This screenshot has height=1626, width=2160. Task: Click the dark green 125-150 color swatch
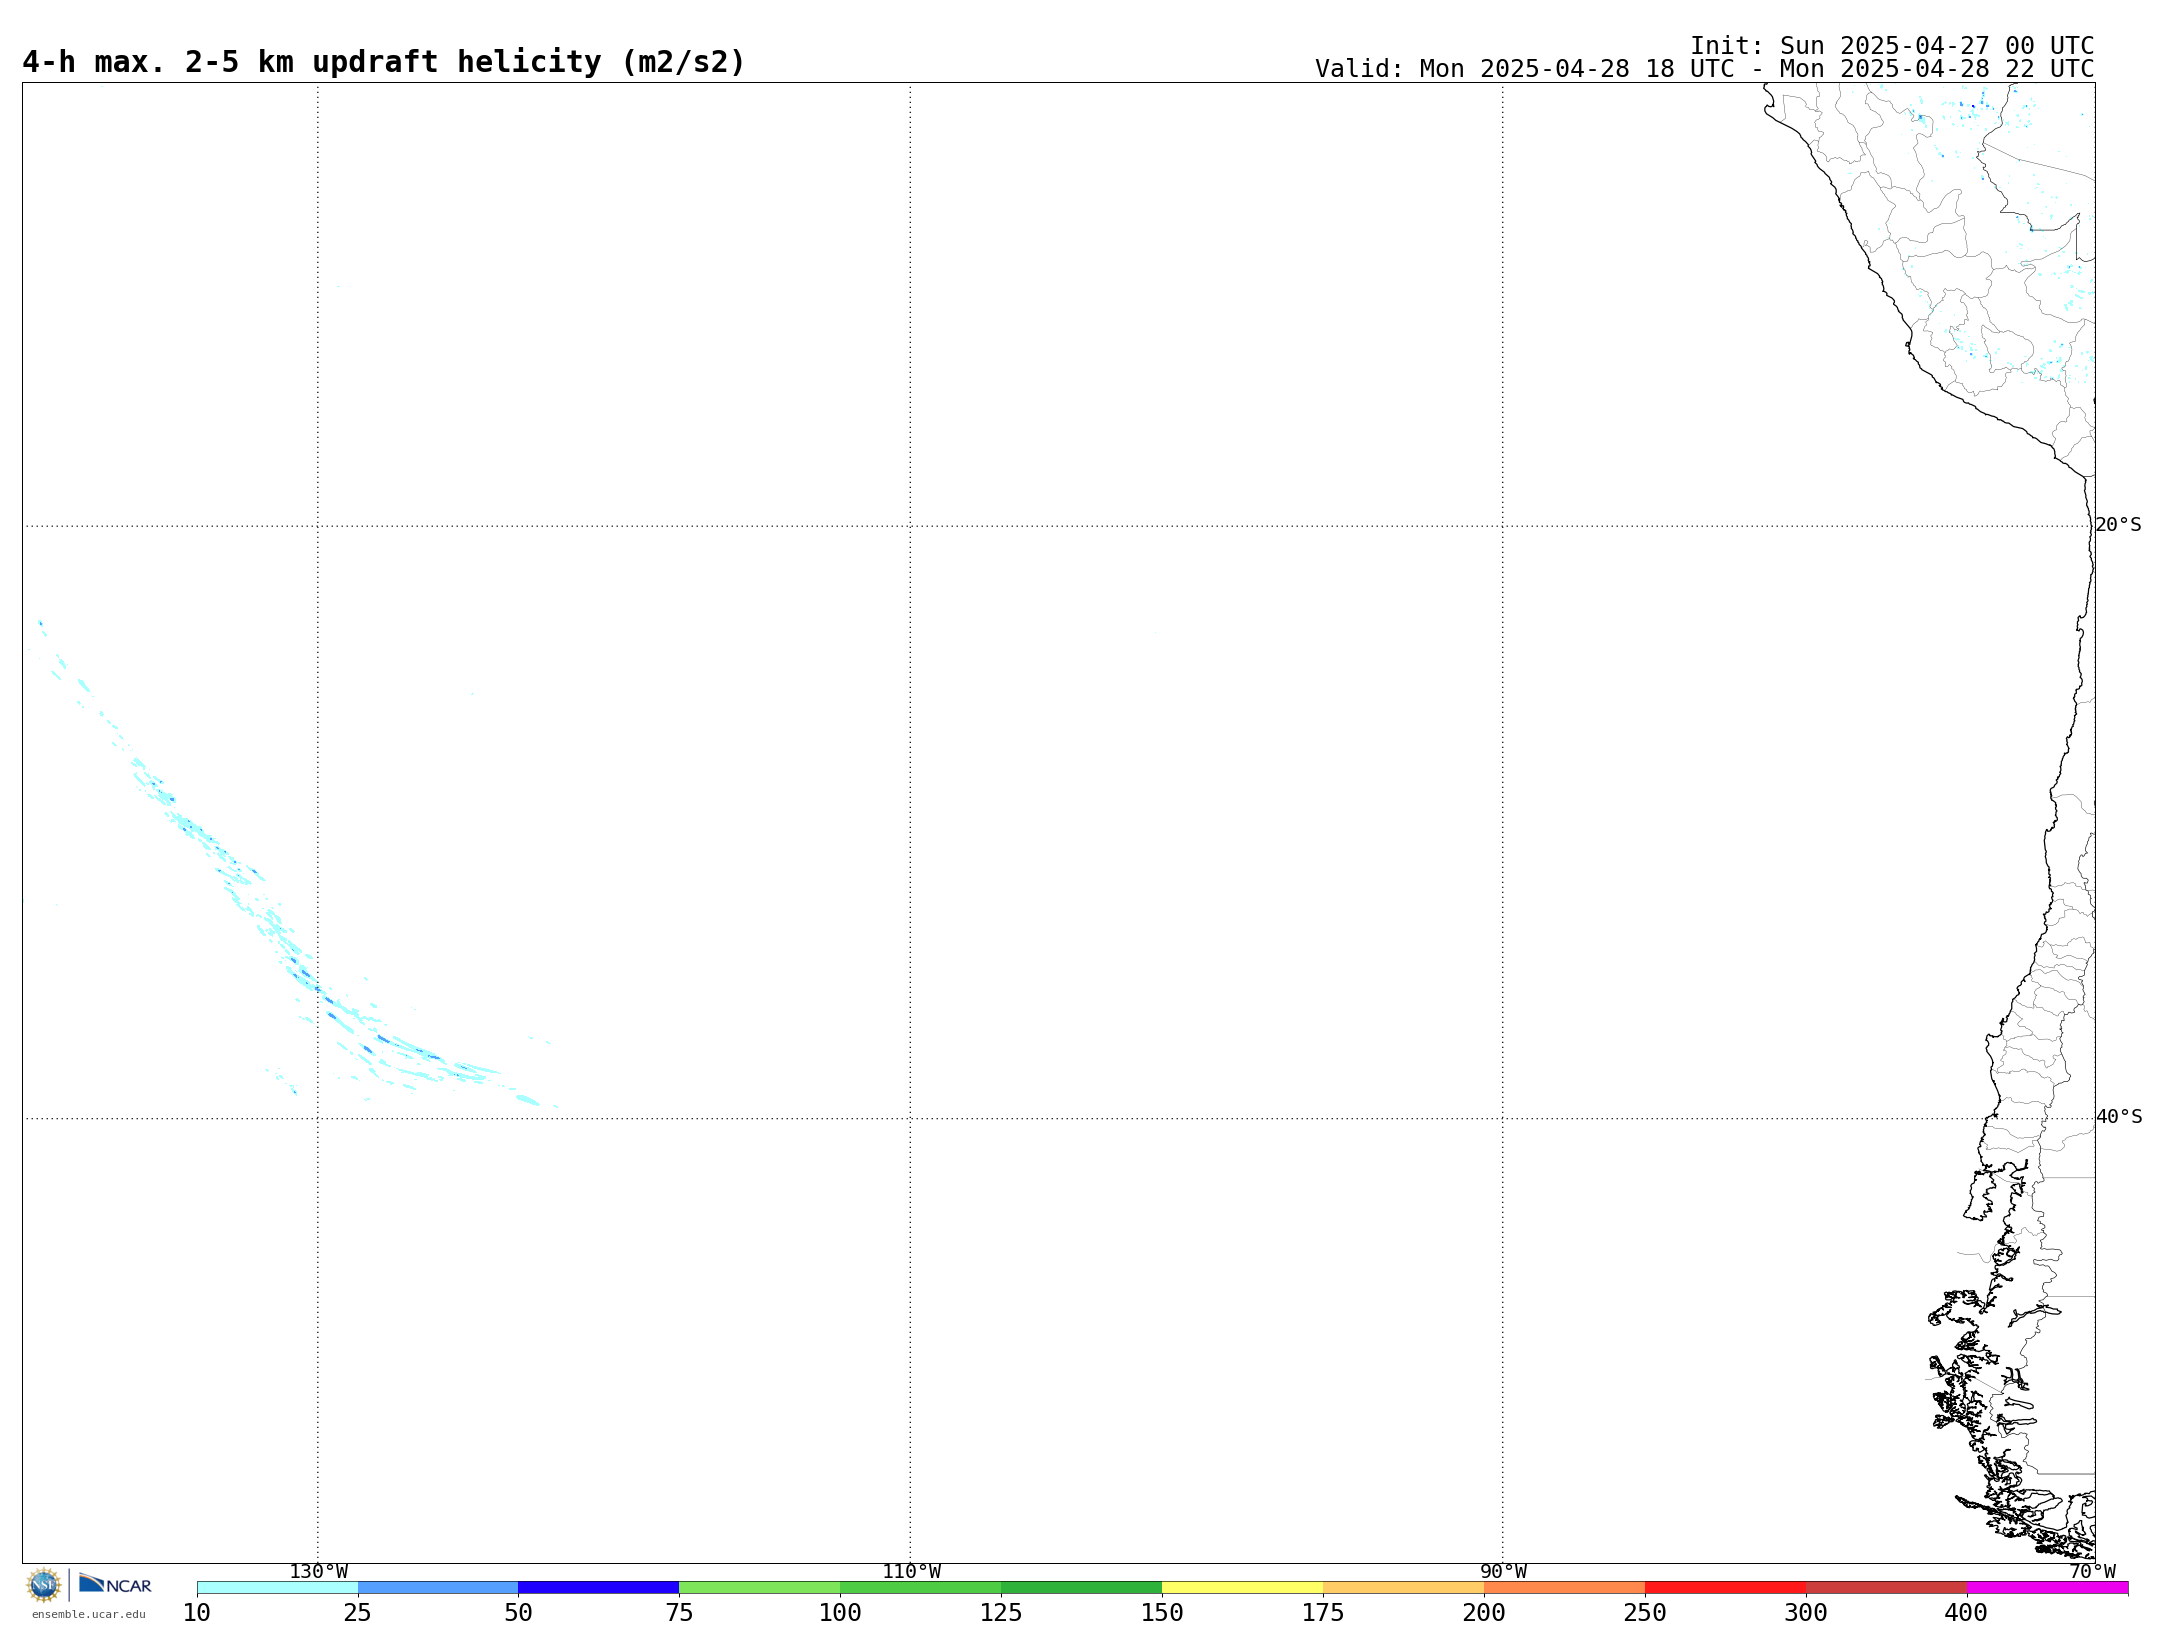point(1081,1588)
